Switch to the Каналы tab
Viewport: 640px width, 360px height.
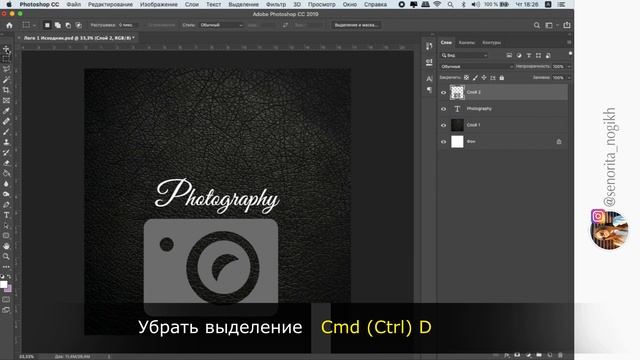(x=467, y=42)
